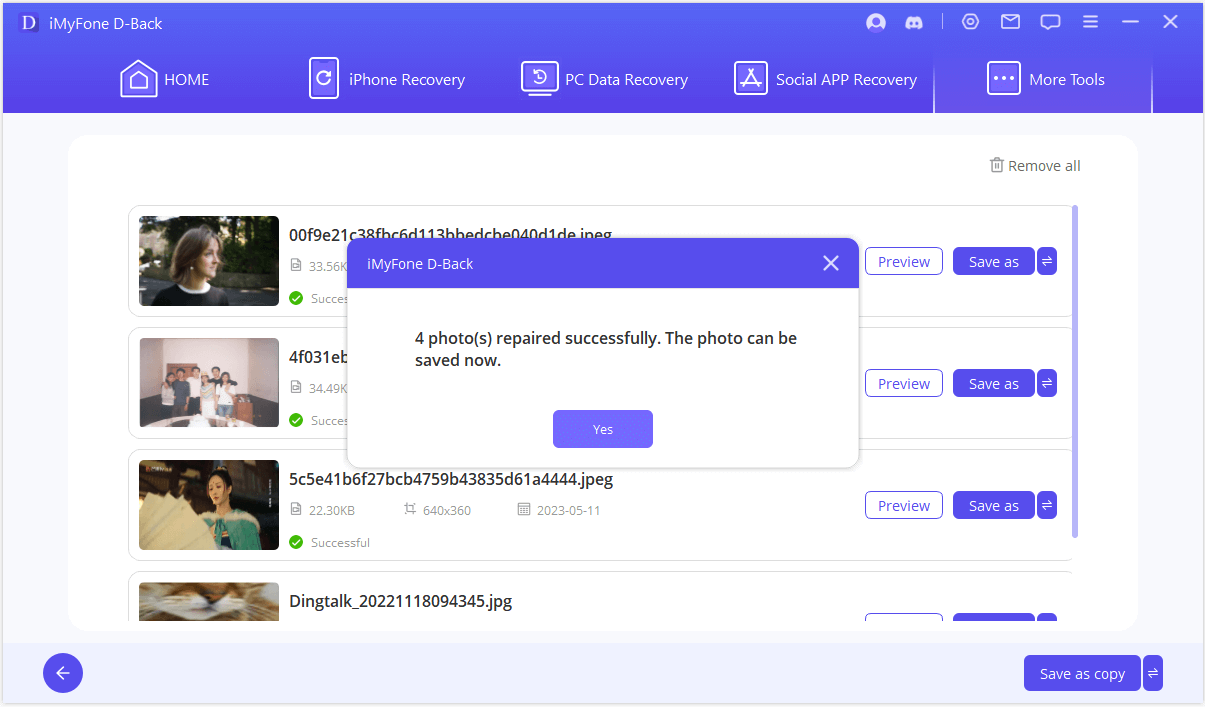
Task: Click the iMyFone D-Back logo icon
Action: (28, 23)
